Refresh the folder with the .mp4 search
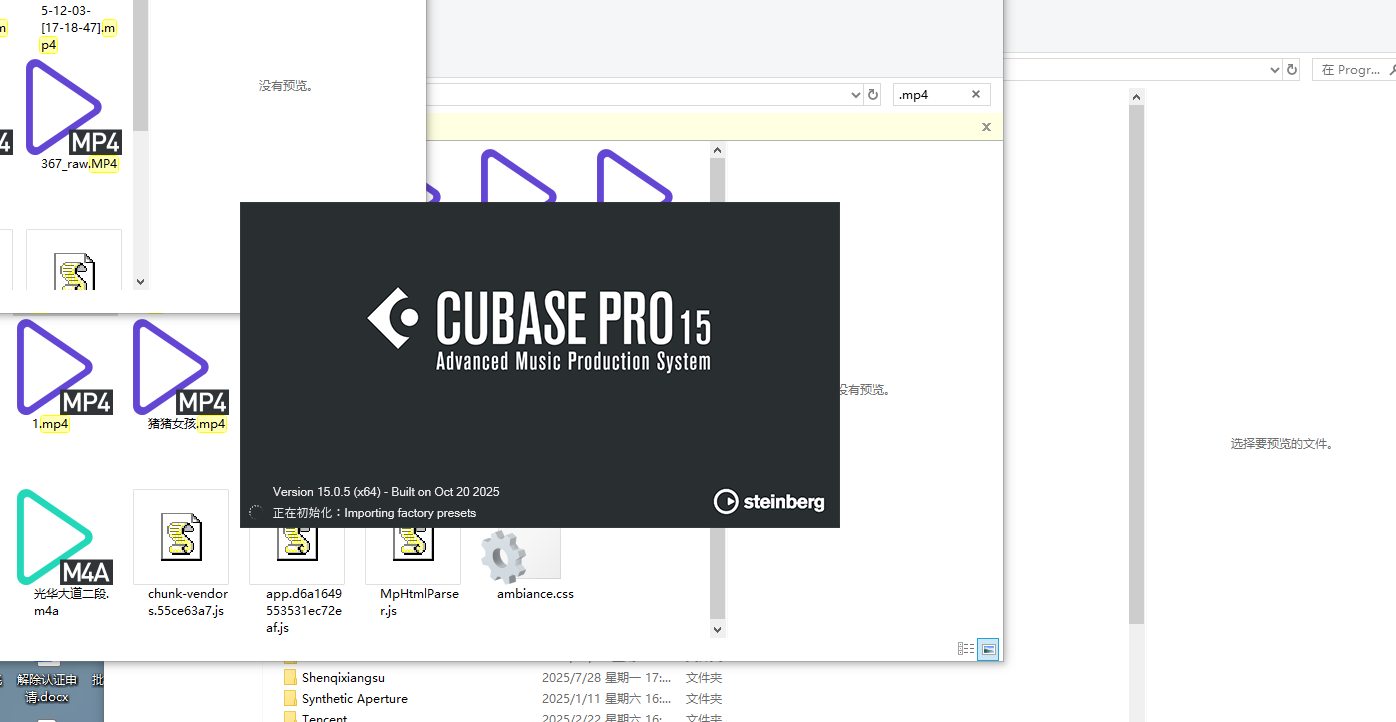This screenshot has height=722, width=1396. coord(873,94)
